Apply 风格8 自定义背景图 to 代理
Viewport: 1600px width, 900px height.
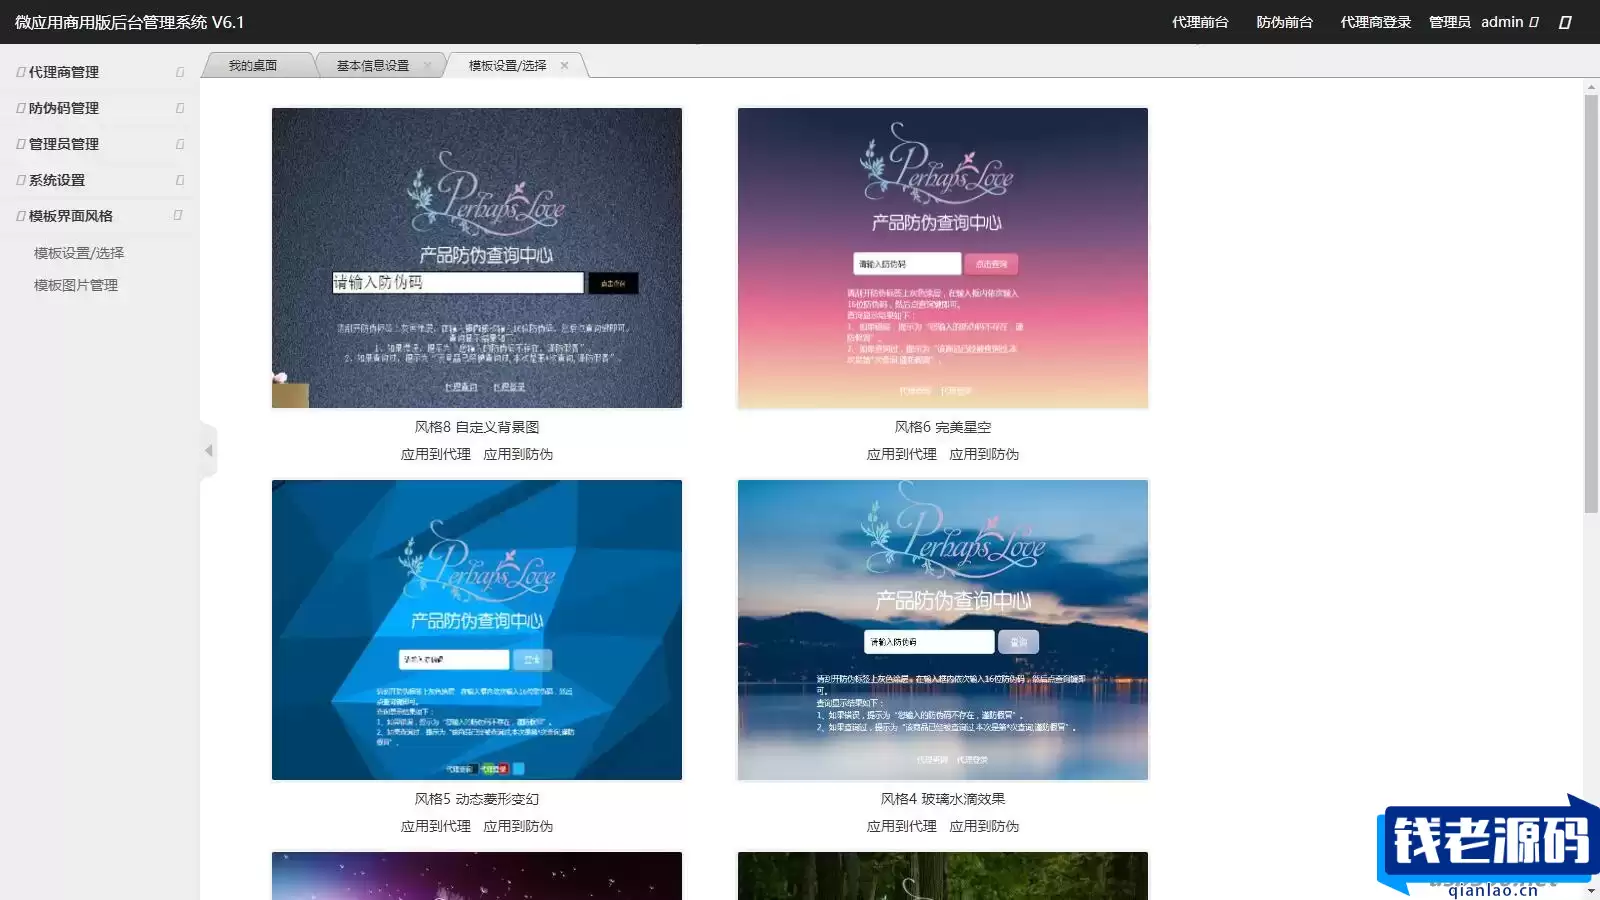pyautogui.click(x=436, y=454)
